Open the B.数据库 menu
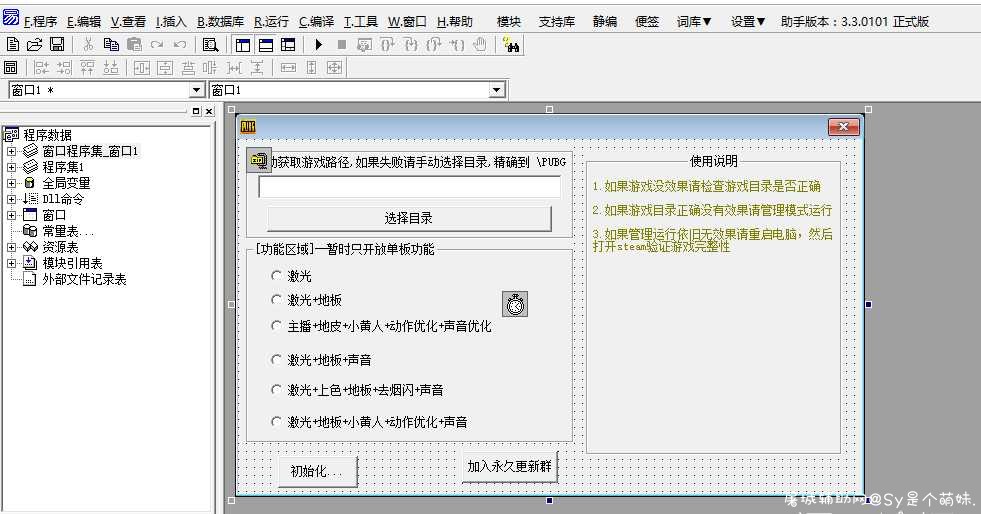This screenshot has height=514, width=981. click(220, 21)
